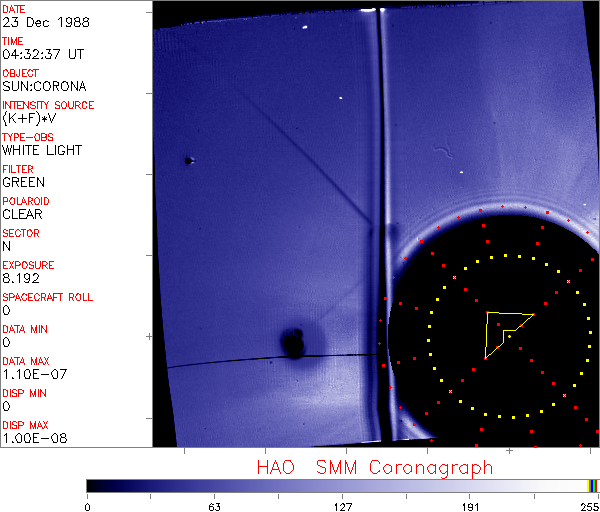Click the large dark blob above the horizontal line
Viewport: 600px width, 512px height.
click(293, 343)
